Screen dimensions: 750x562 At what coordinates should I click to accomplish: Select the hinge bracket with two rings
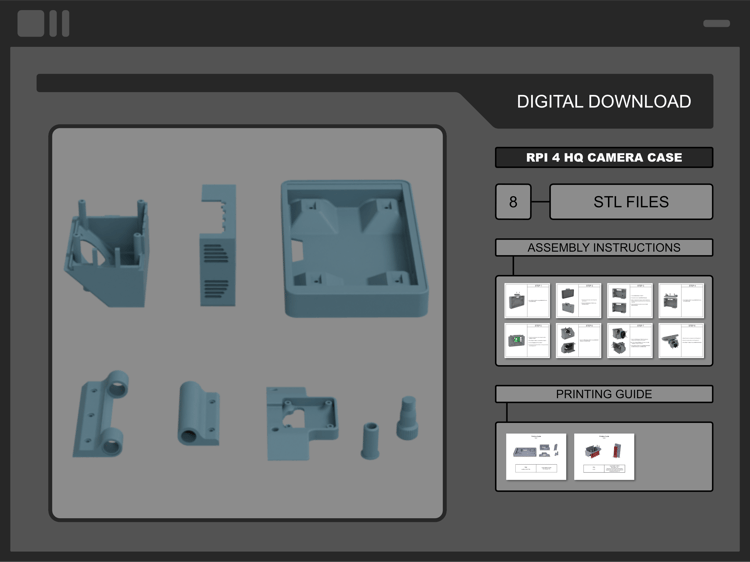[x=101, y=414]
